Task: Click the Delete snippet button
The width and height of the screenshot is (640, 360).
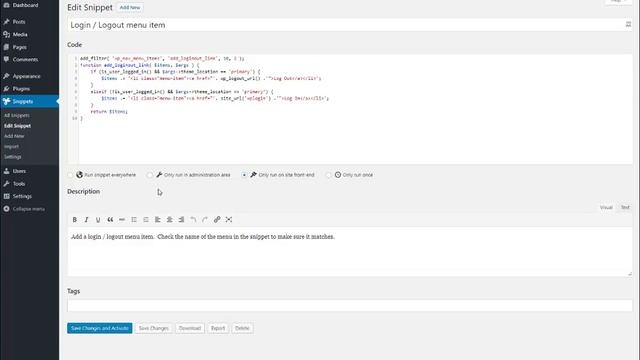Action: tap(242, 328)
